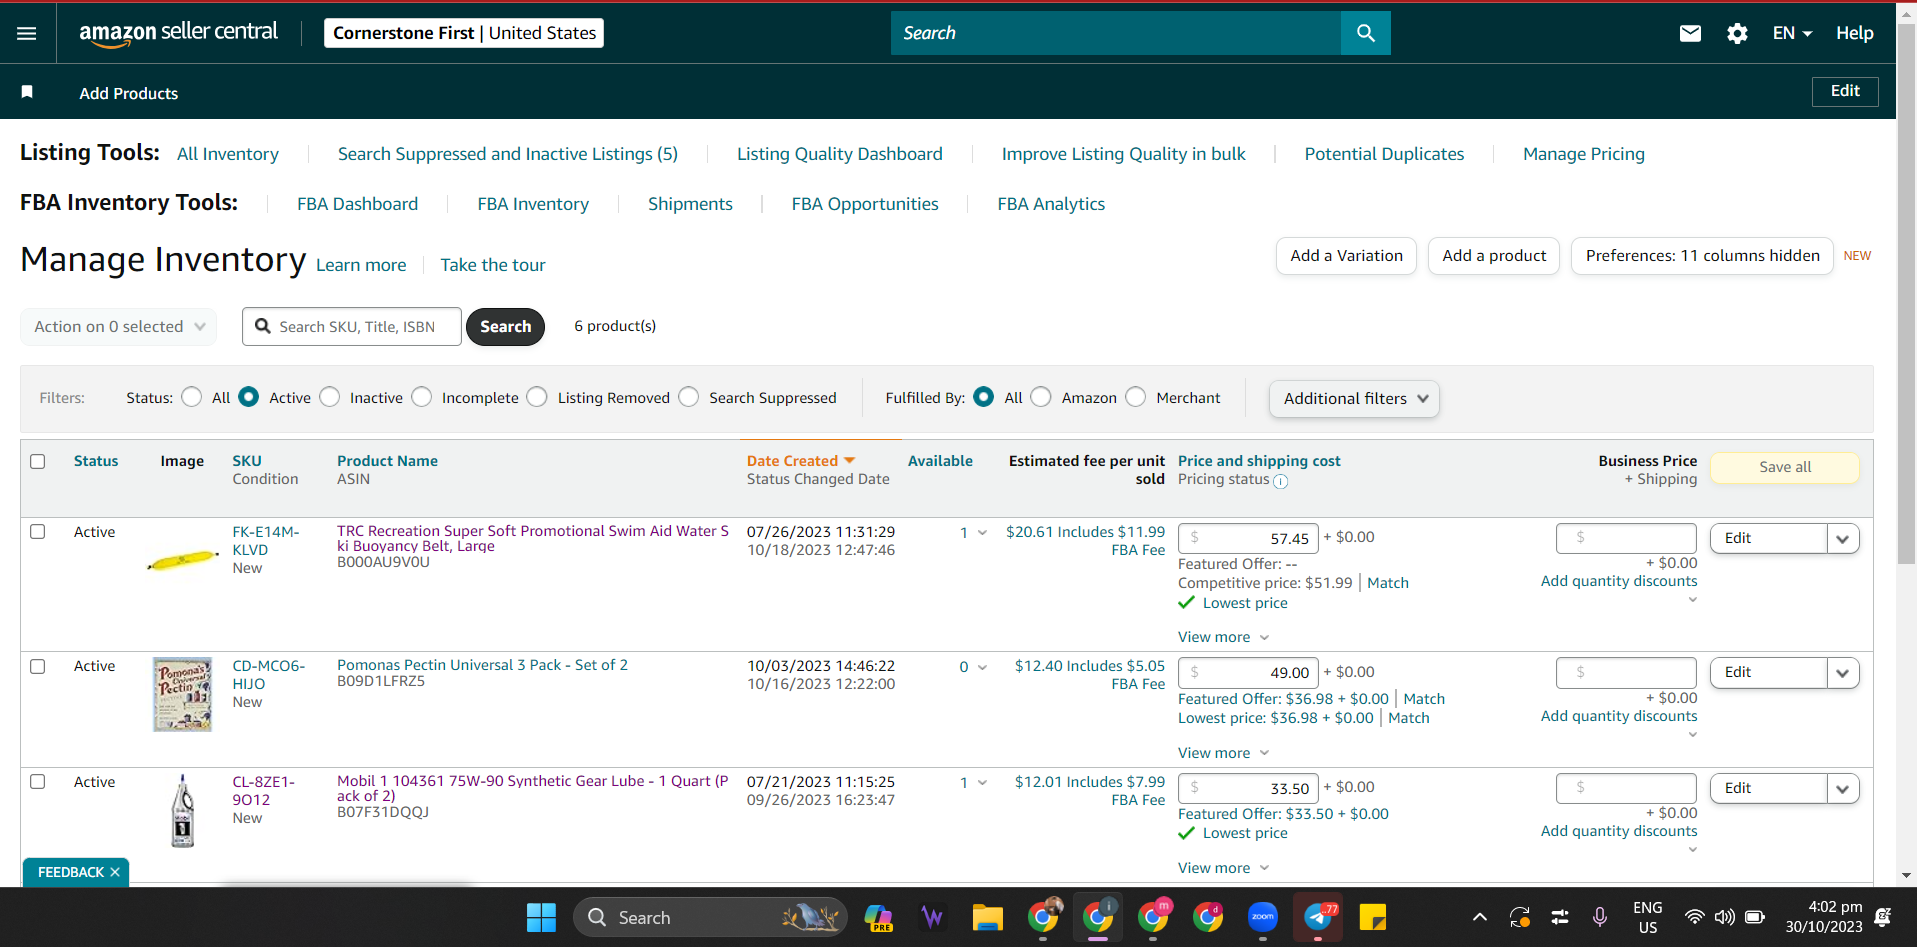Launch the purple W app in taskbar
This screenshot has width=1917, height=947.
[933, 917]
